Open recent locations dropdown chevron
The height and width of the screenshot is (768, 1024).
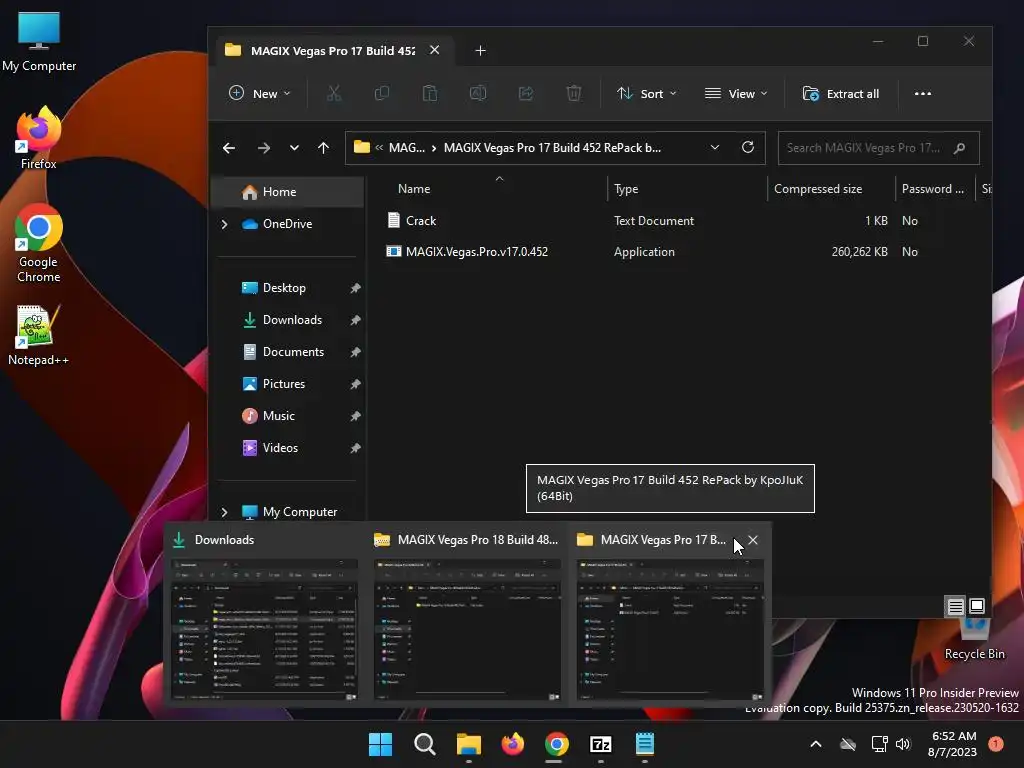point(295,148)
